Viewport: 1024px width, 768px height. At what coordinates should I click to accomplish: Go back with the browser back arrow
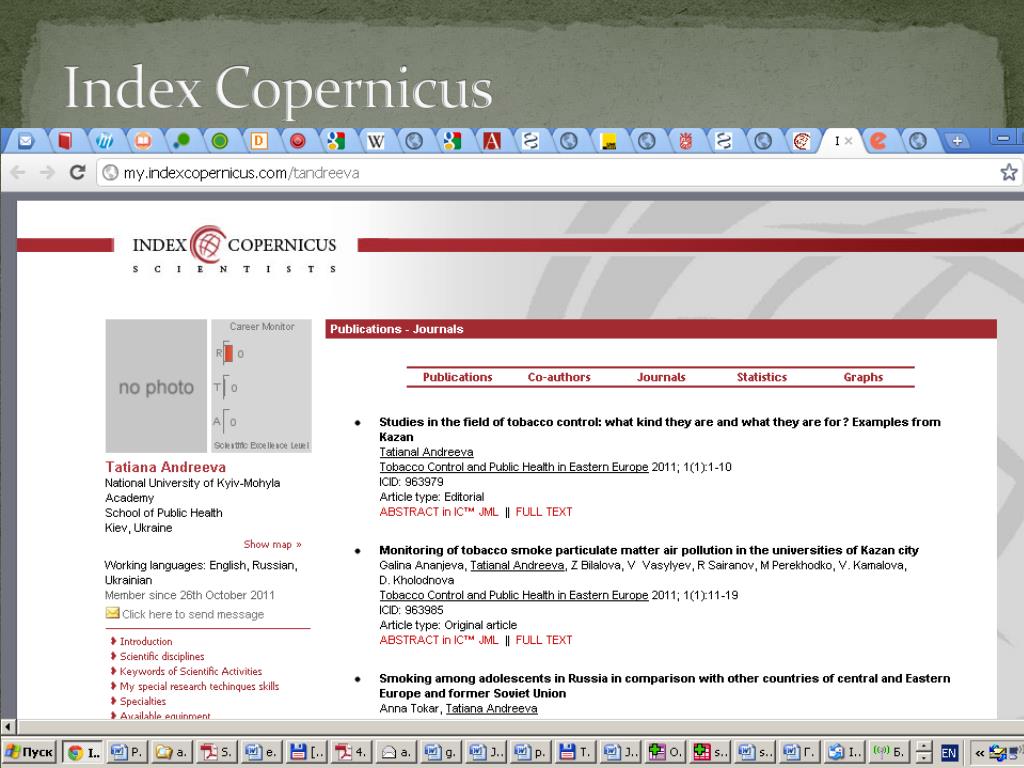pos(18,172)
